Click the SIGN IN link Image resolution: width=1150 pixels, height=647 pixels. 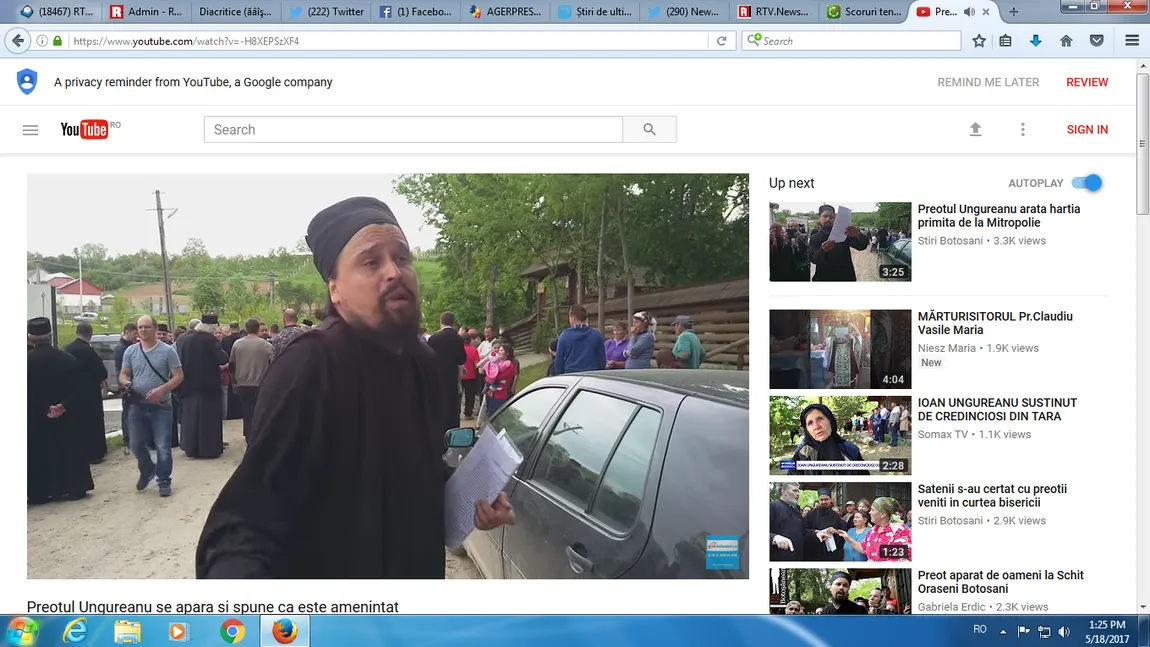tap(1087, 130)
